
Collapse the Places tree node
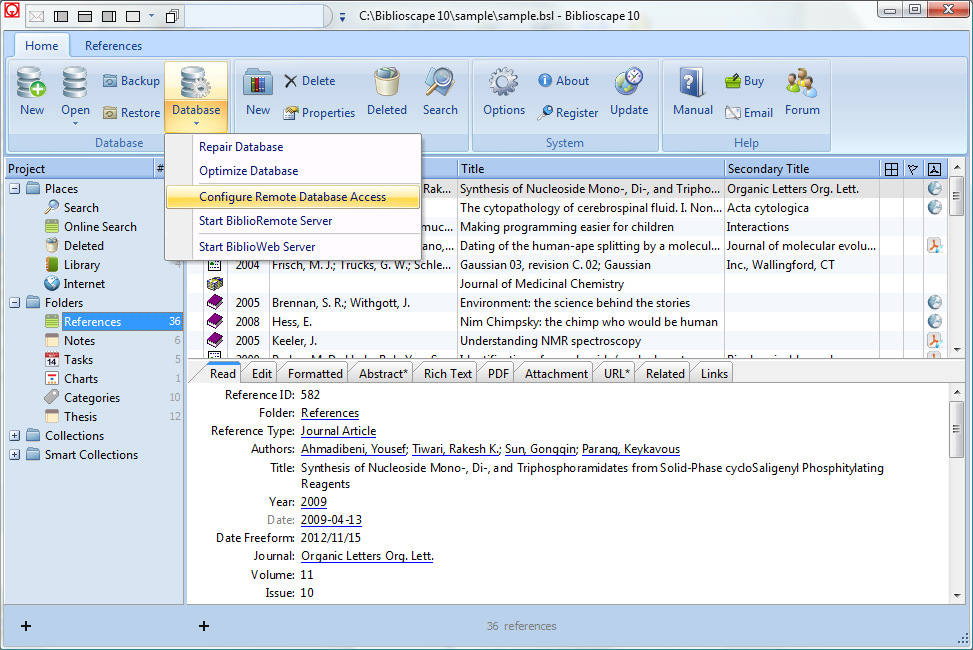(x=15, y=189)
